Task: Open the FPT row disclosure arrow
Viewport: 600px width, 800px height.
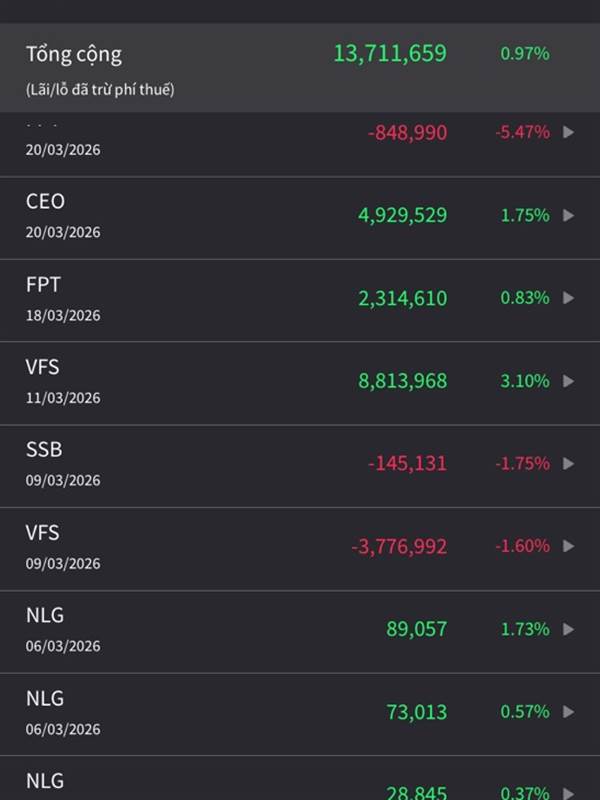Action: point(569,298)
